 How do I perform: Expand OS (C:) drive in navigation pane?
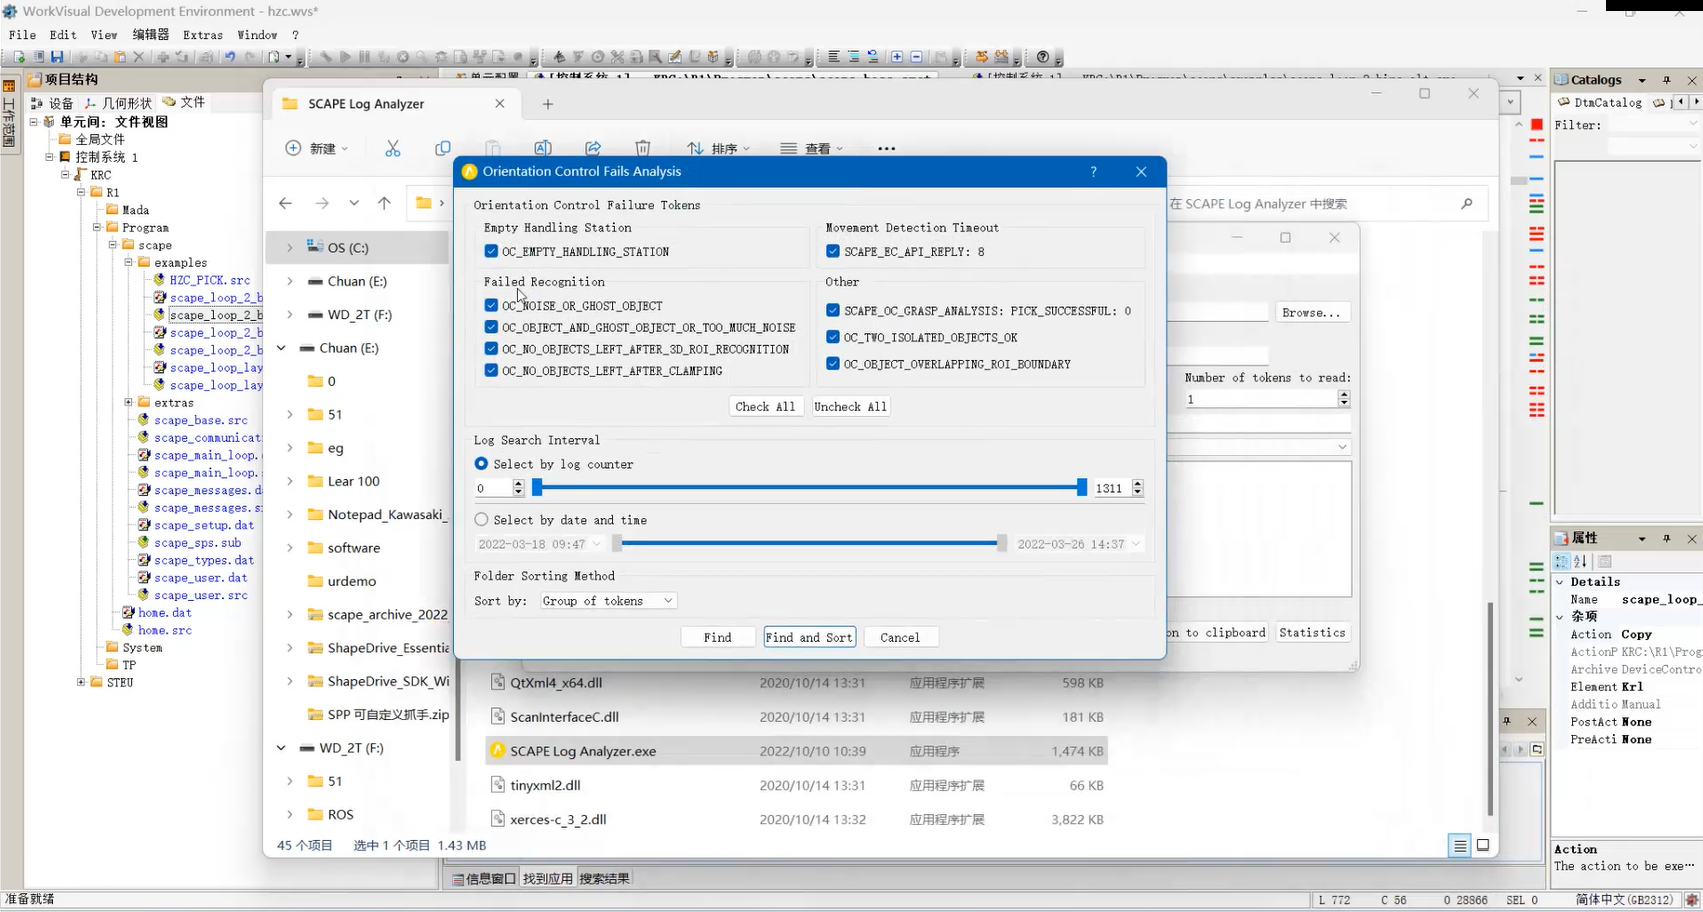coord(290,247)
